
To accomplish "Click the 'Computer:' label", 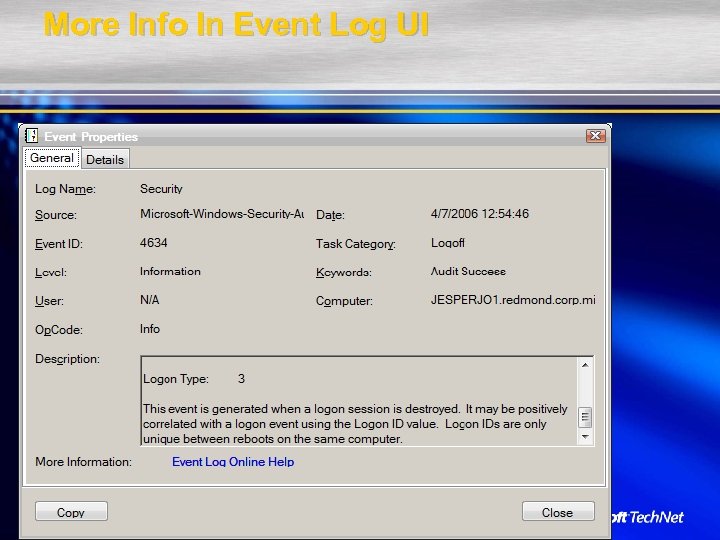I will 344,301.
